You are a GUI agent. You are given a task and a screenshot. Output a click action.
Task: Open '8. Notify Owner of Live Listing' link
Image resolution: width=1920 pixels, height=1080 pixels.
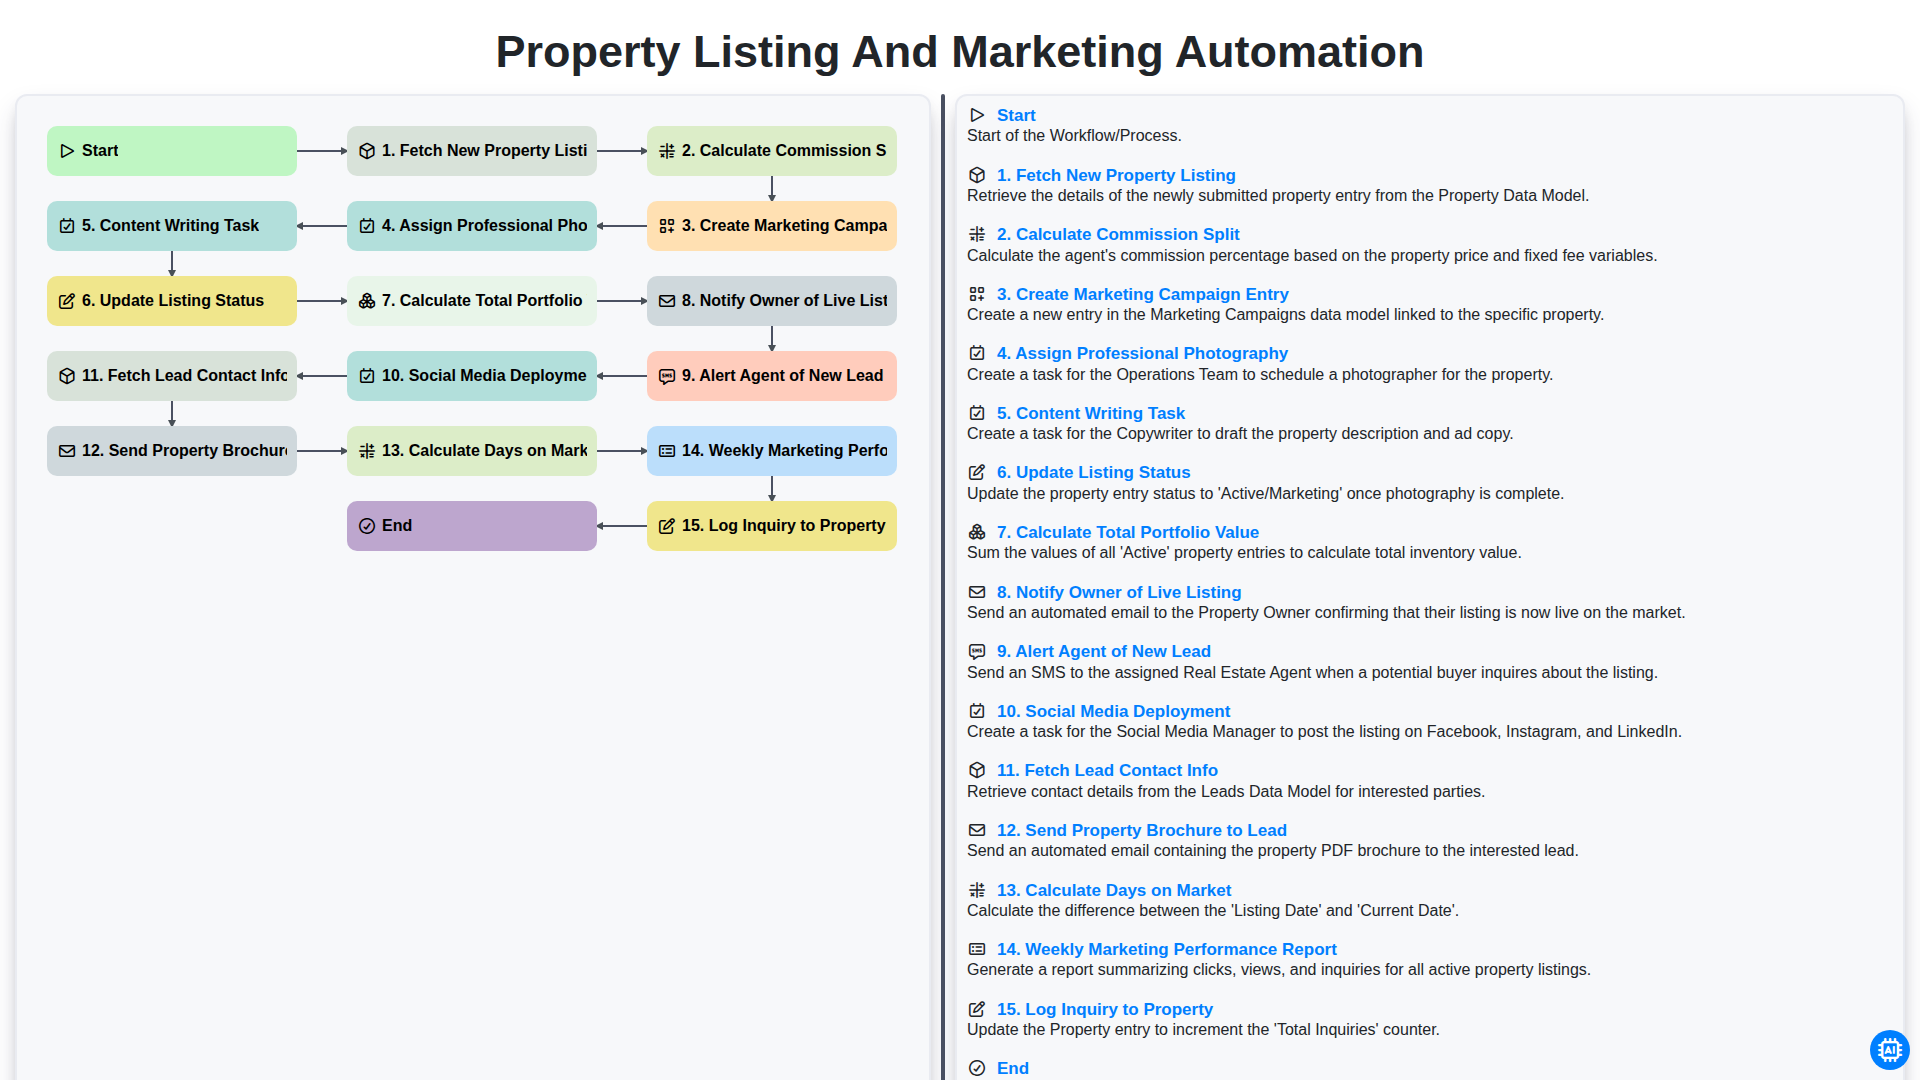tap(1119, 592)
